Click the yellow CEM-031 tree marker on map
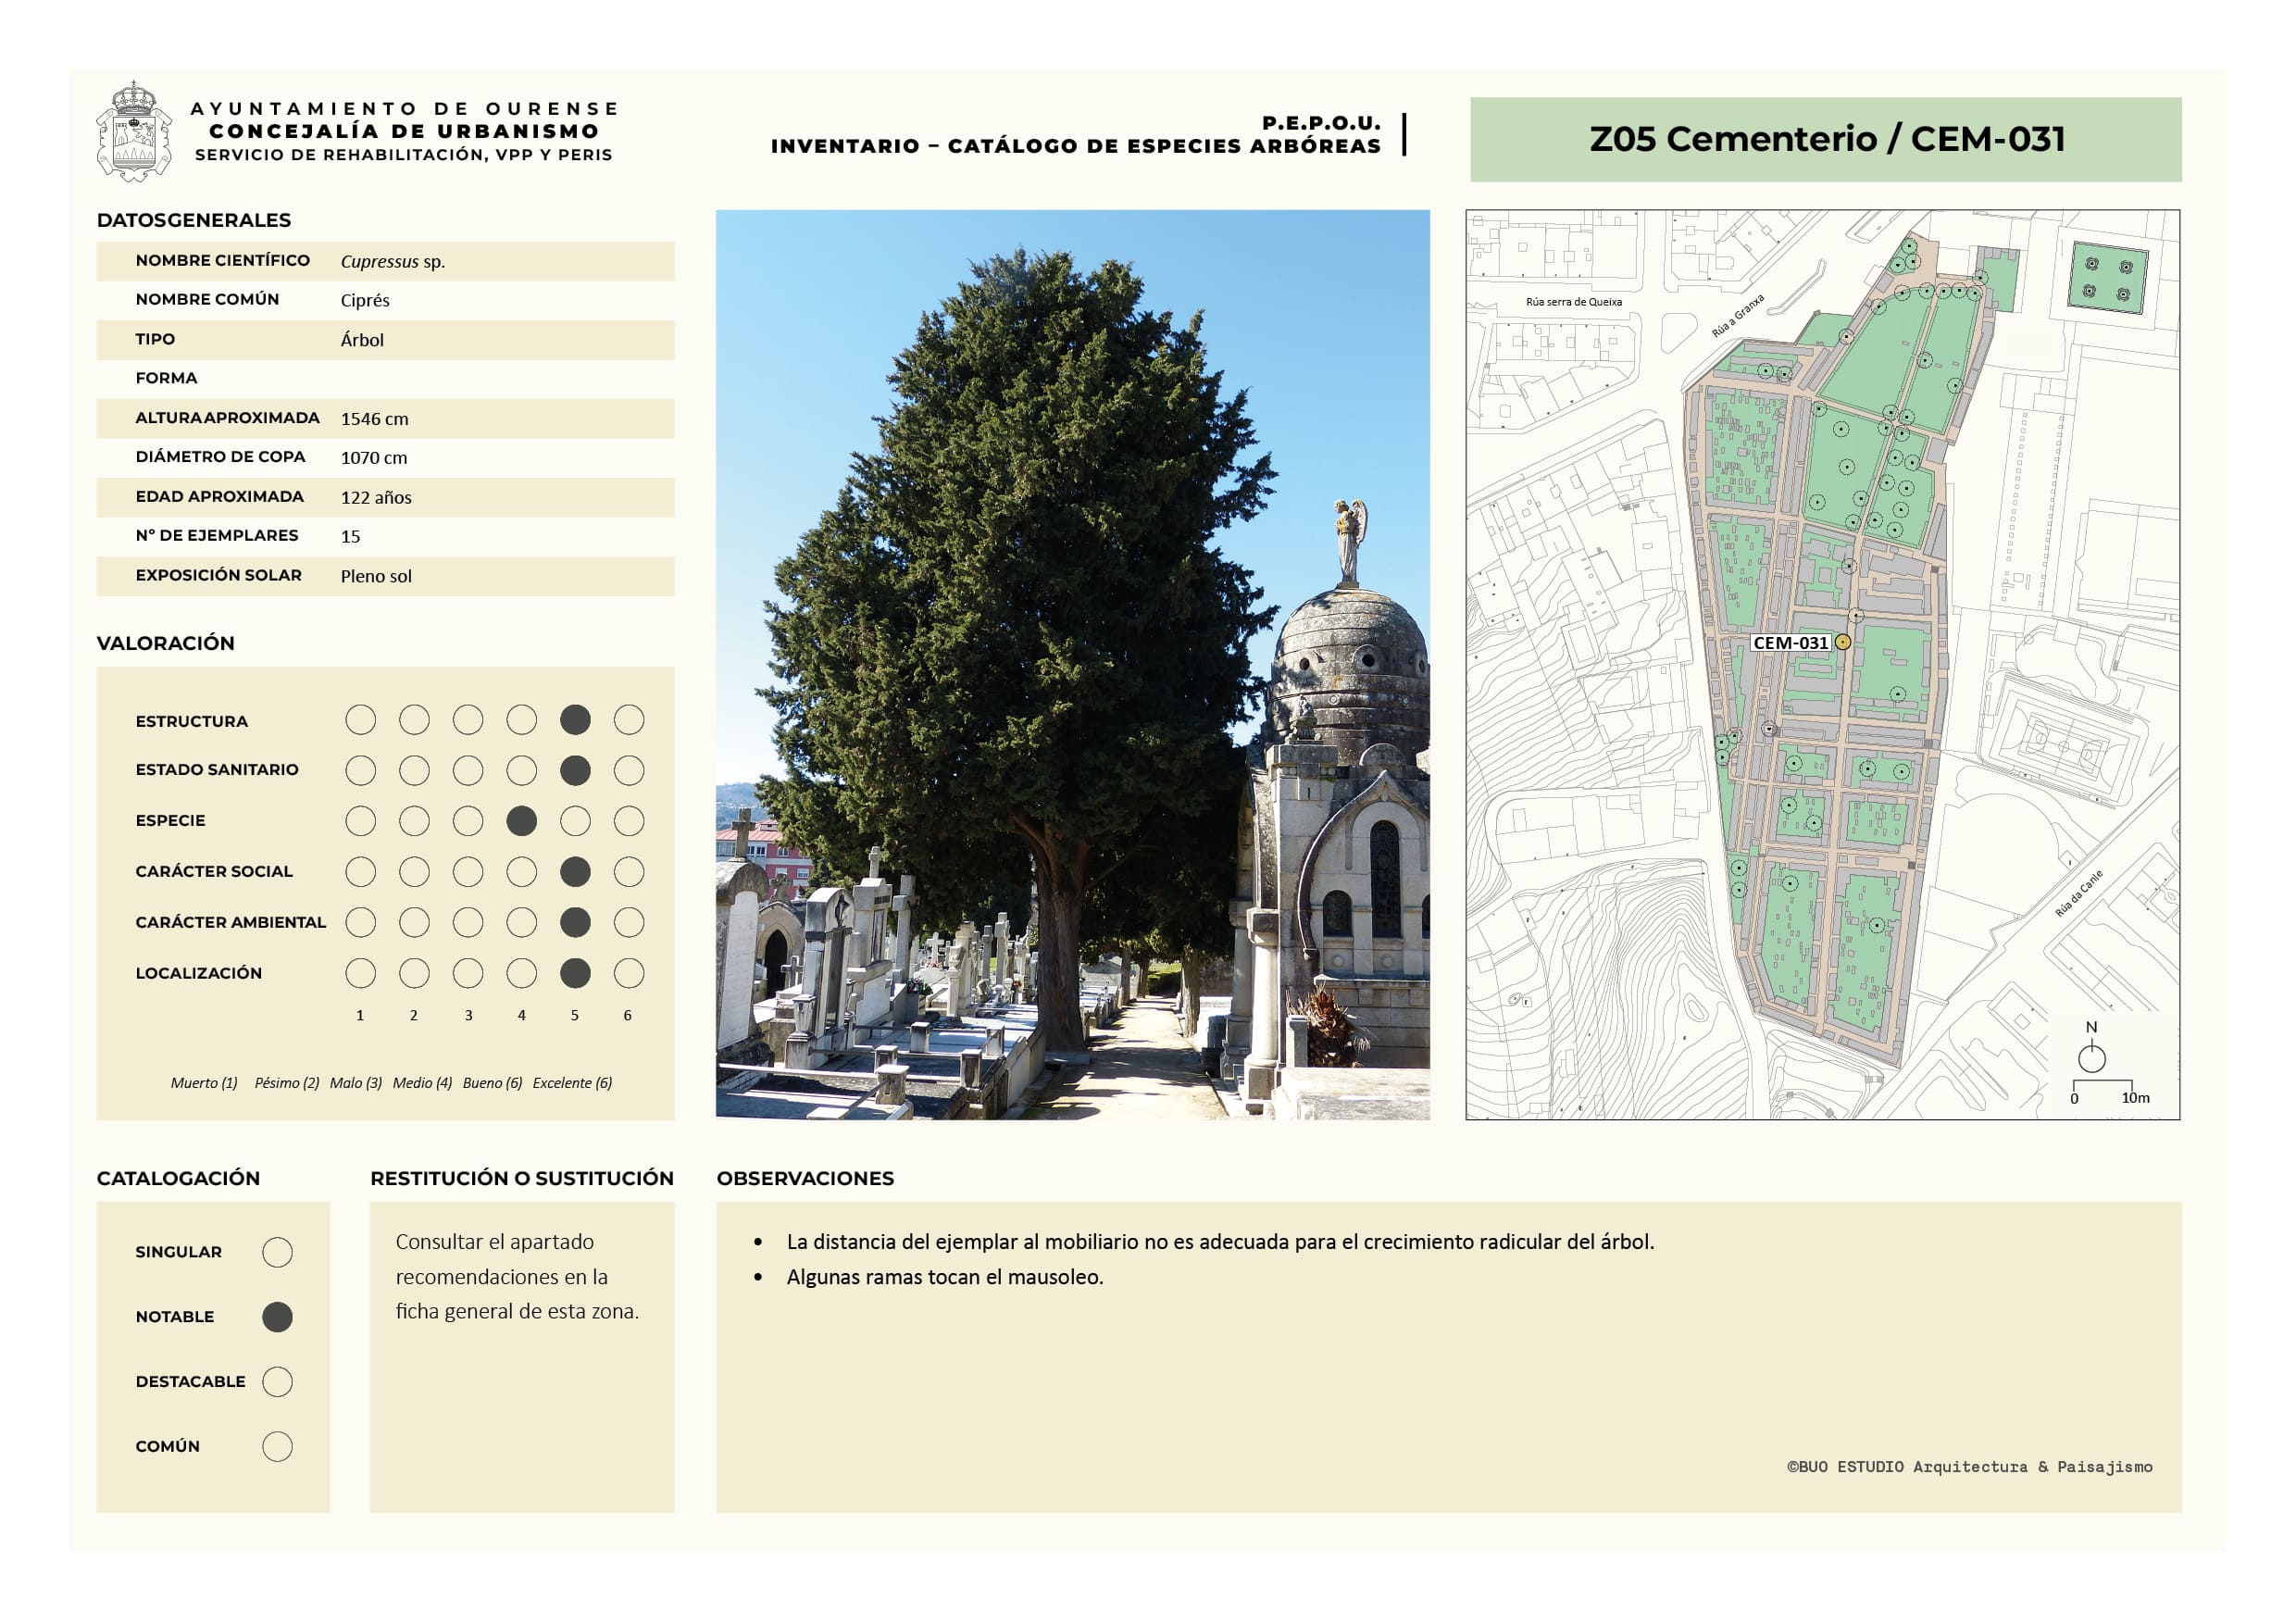The width and height of the screenshot is (2296, 1624). click(x=1843, y=642)
